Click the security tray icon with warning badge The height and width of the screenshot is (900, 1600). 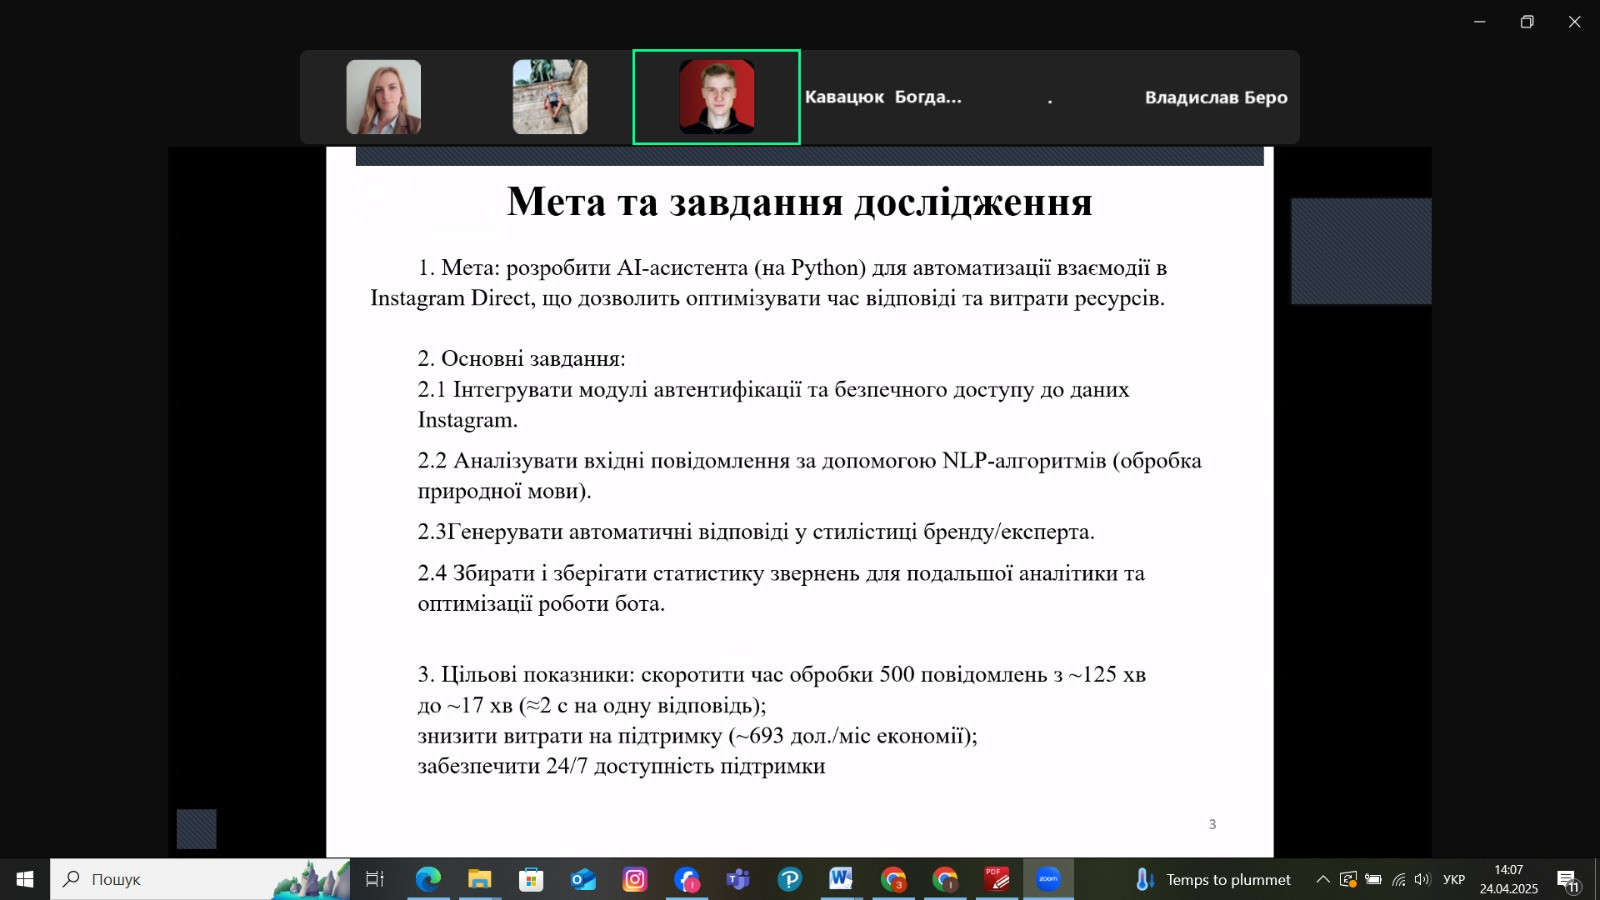tap(1348, 879)
